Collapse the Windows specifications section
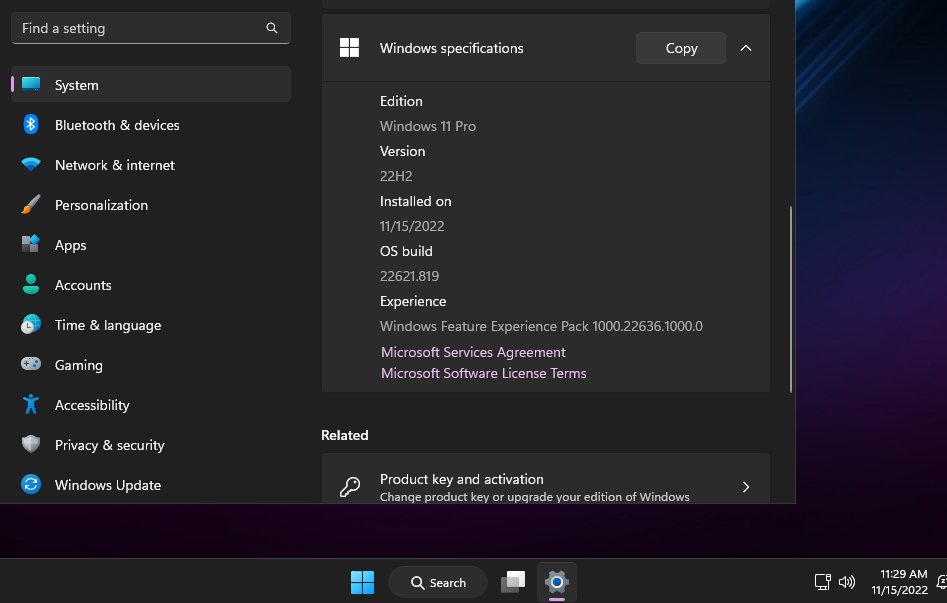 coord(746,48)
